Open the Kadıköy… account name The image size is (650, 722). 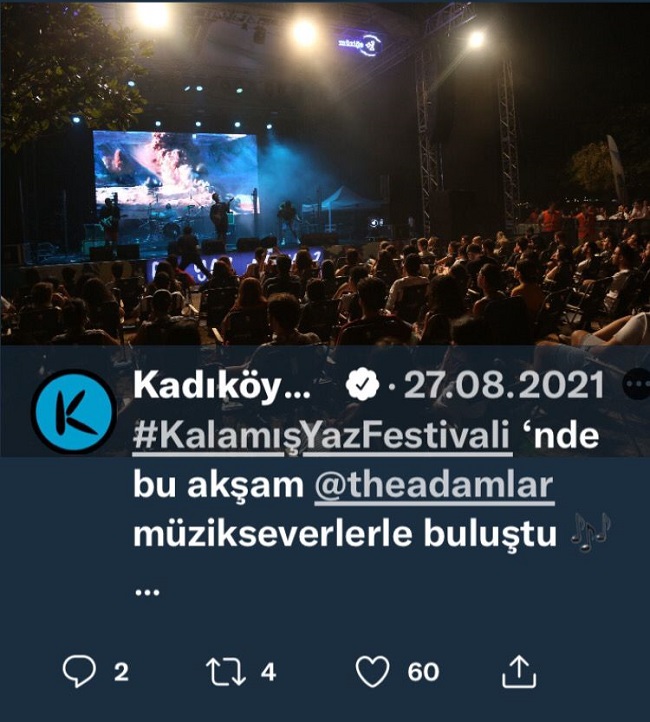pyautogui.click(x=221, y=387)
